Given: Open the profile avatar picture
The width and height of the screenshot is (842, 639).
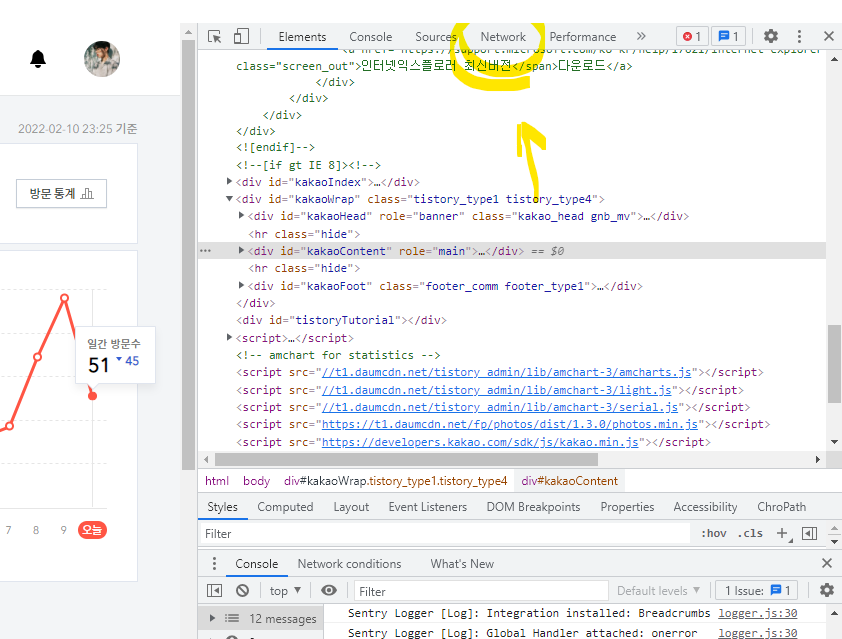Looking at the screenshot, I should tap(102, 59).
